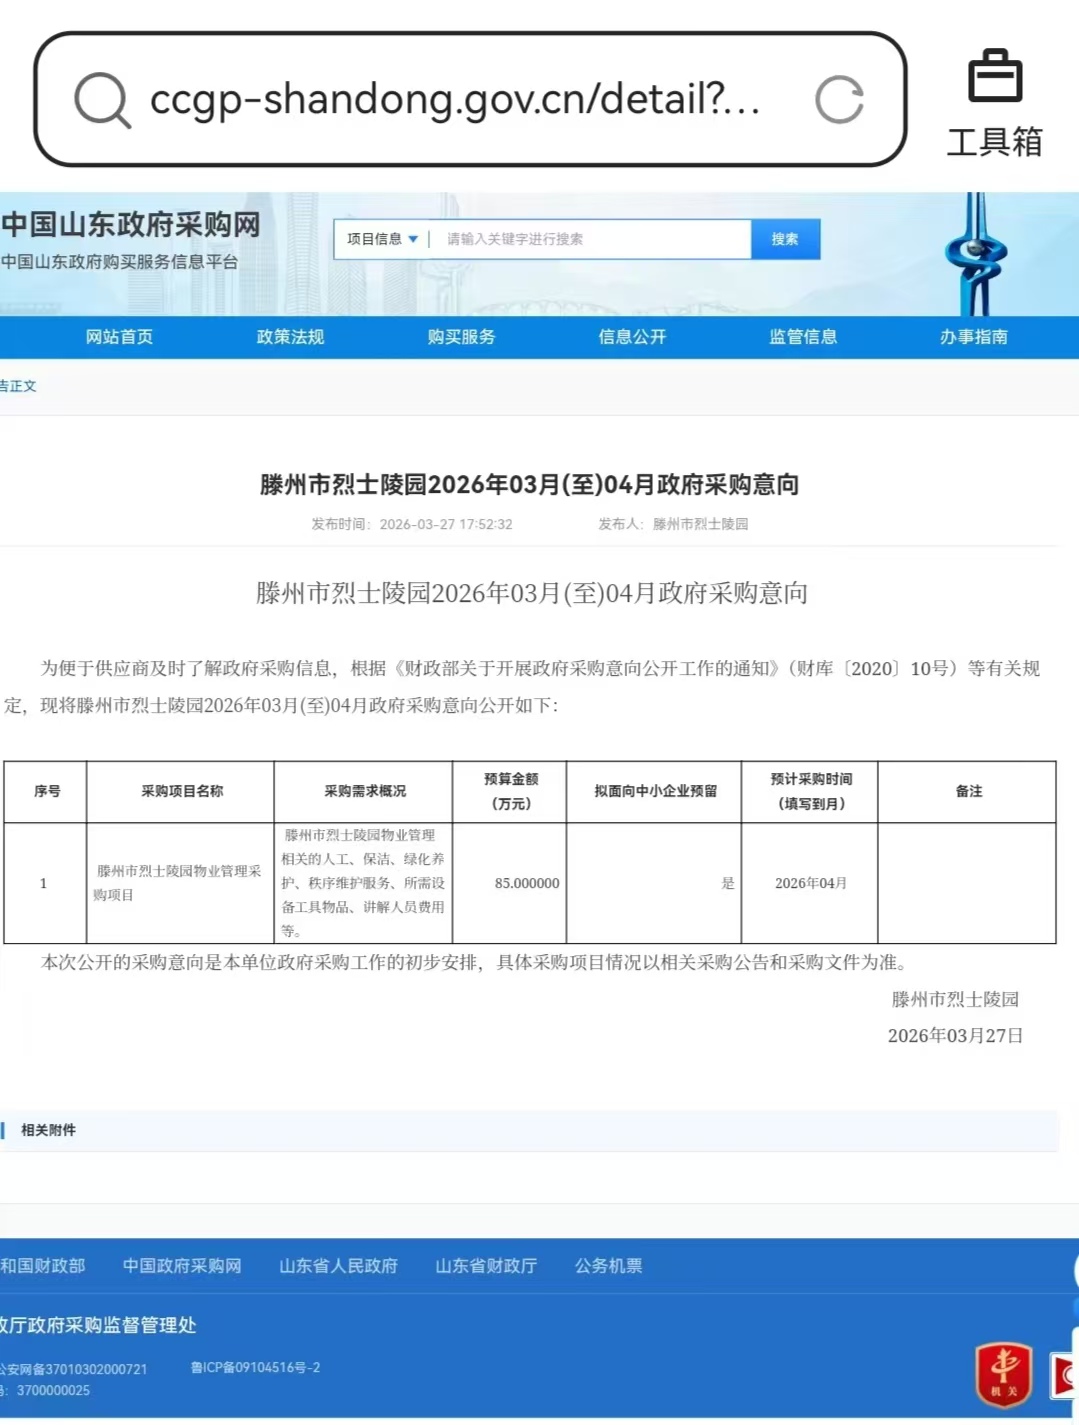Viewport: 1079px width, 1425px height.
Task: Reload the page with refresh icon
Action: click(x=839, y=100)
